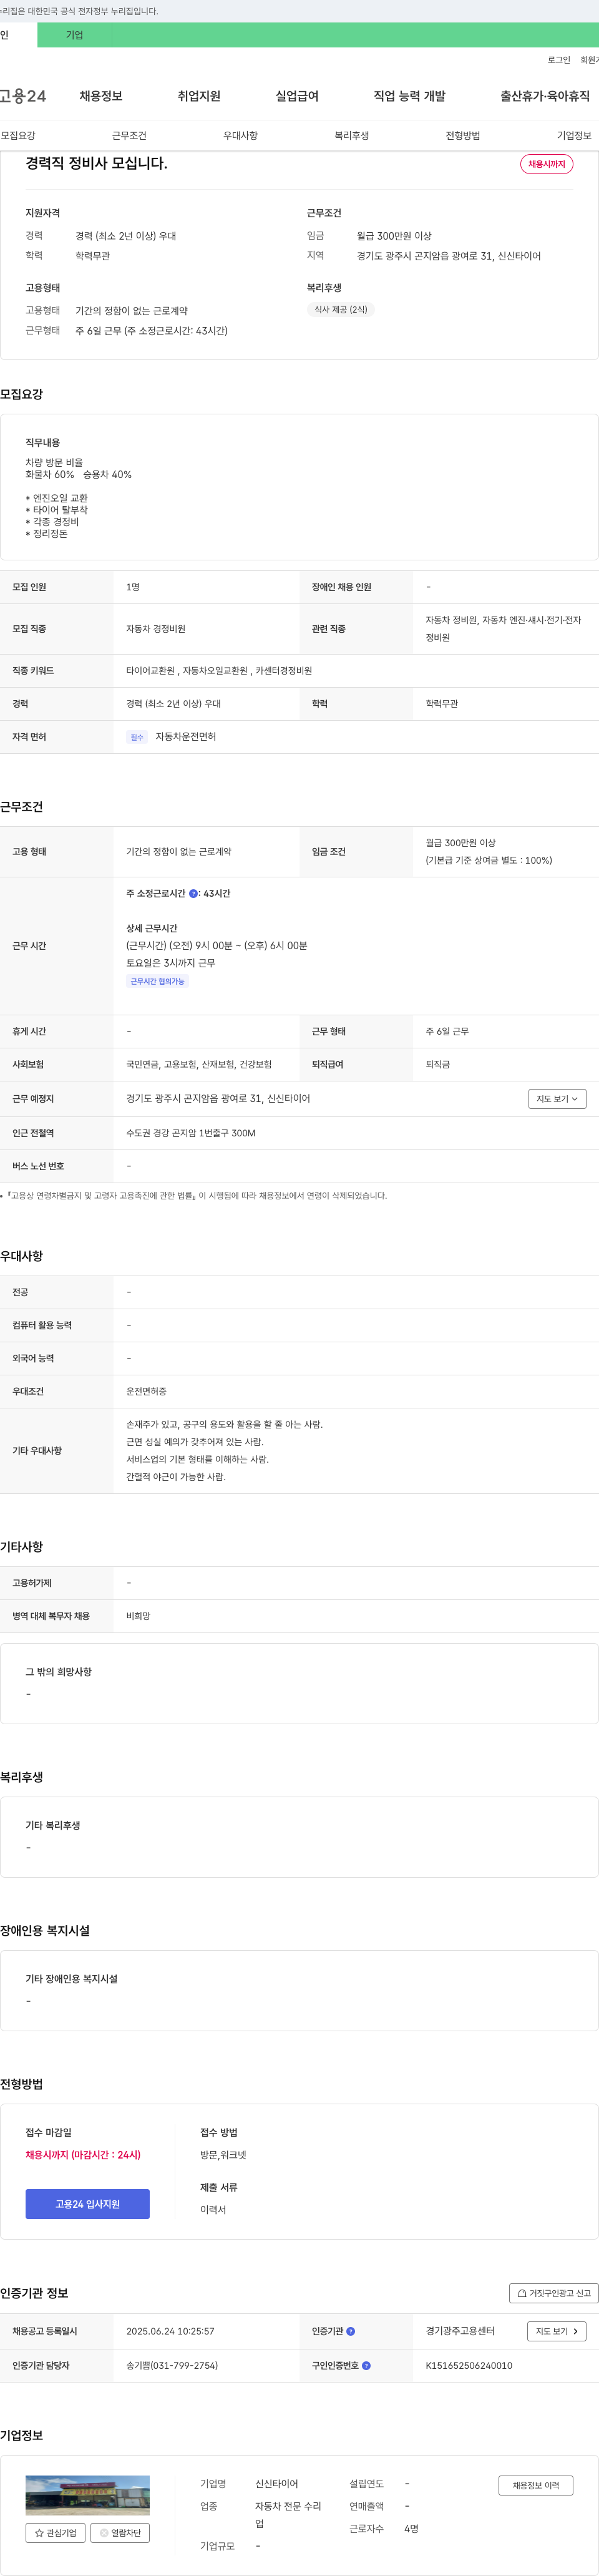Select the posting title 경력직 정비사 모집합니다.
Screen dimensions: 599x2576
pos(96,163)
